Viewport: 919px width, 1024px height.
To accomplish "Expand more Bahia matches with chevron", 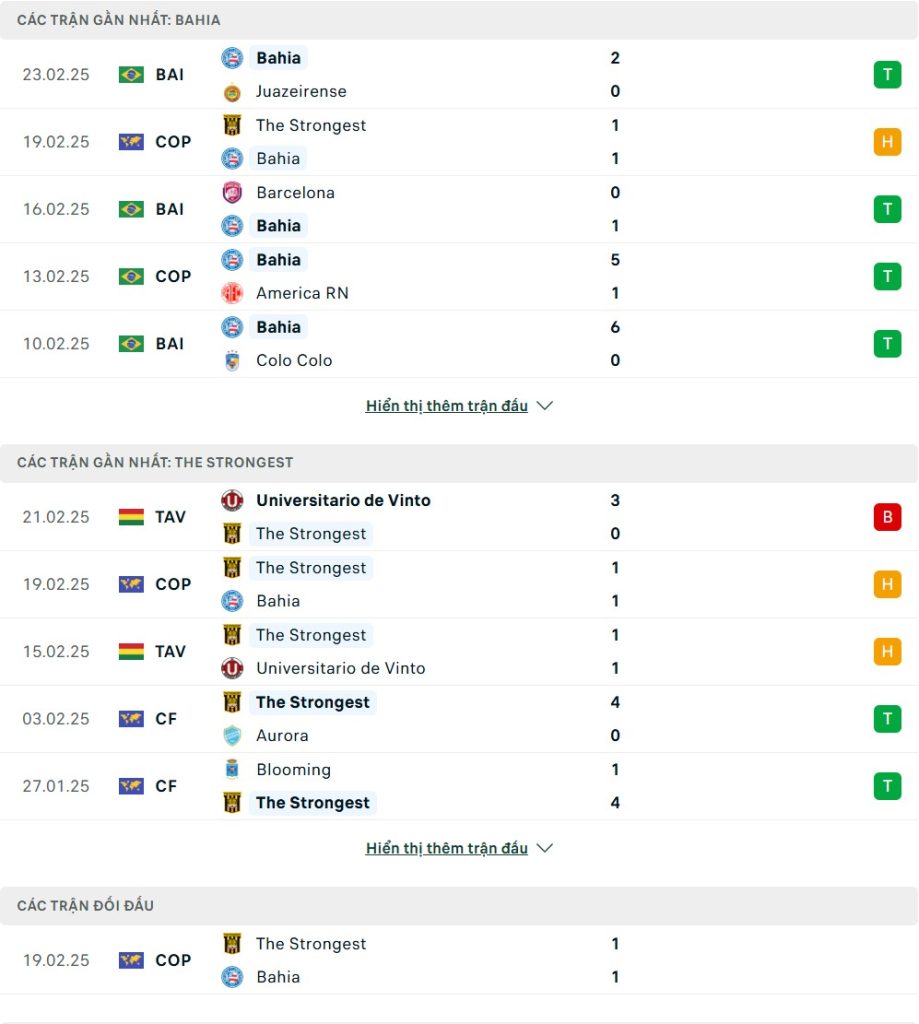I will coord(545,406).
